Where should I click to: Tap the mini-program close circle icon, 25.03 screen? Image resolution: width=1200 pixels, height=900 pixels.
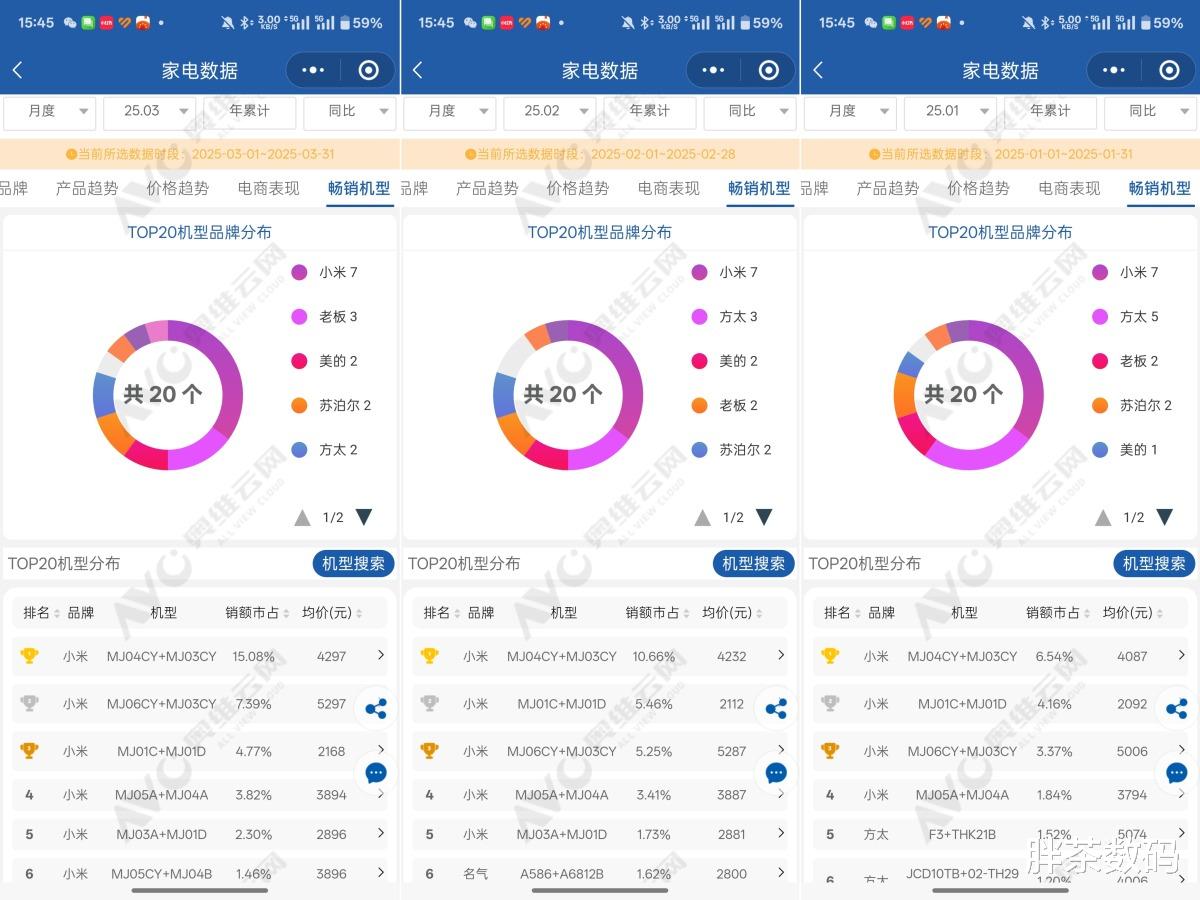368,70
